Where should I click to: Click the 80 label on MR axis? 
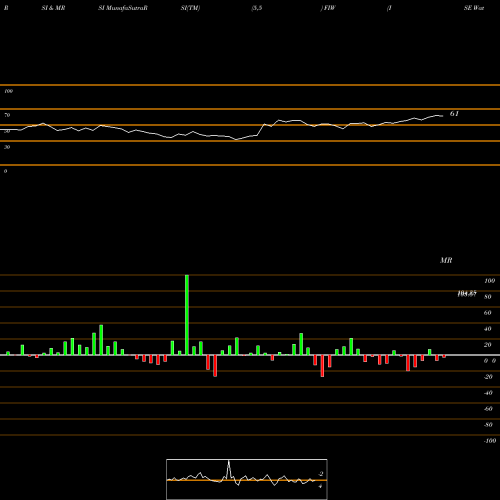488,297
